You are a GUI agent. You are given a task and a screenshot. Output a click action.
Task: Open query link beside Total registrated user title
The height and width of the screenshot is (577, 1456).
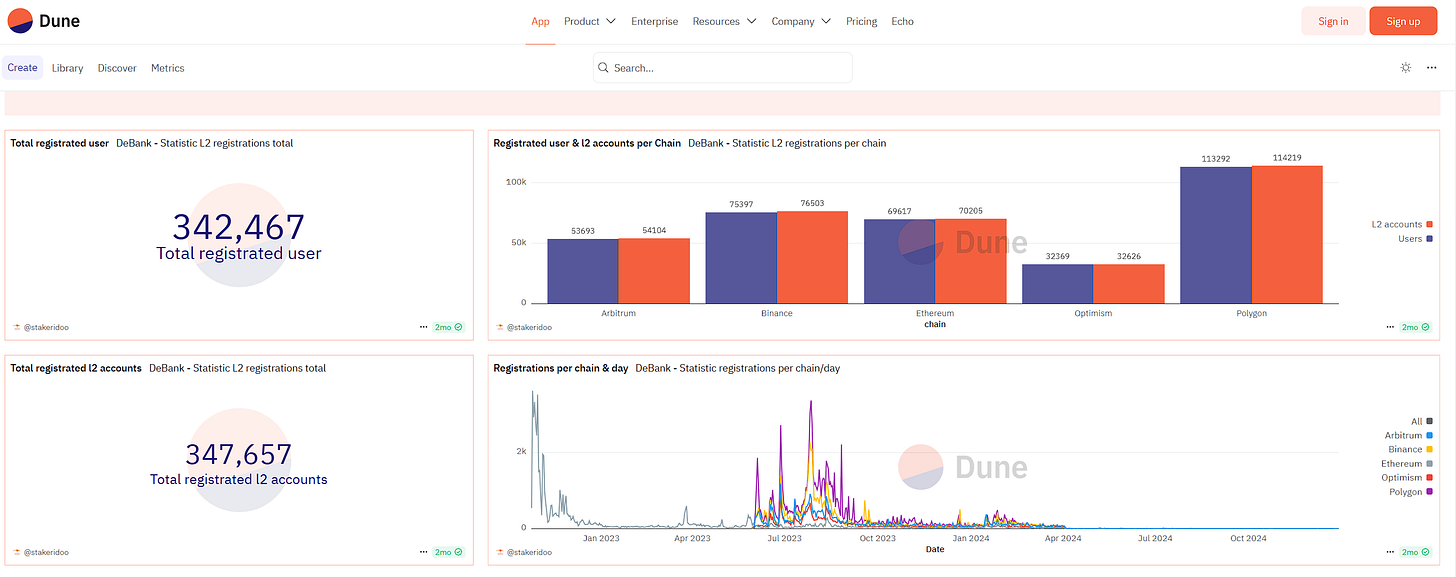coord(205,143)
